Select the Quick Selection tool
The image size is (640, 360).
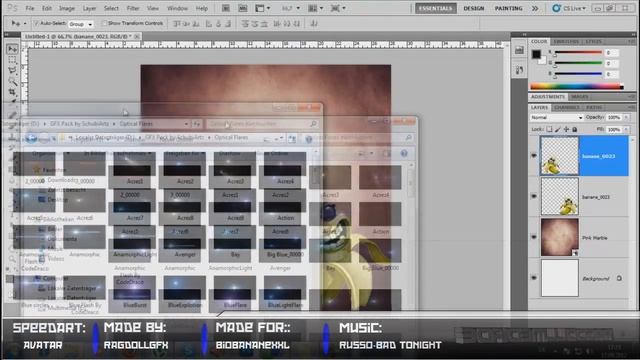click(x=12, y=81)
